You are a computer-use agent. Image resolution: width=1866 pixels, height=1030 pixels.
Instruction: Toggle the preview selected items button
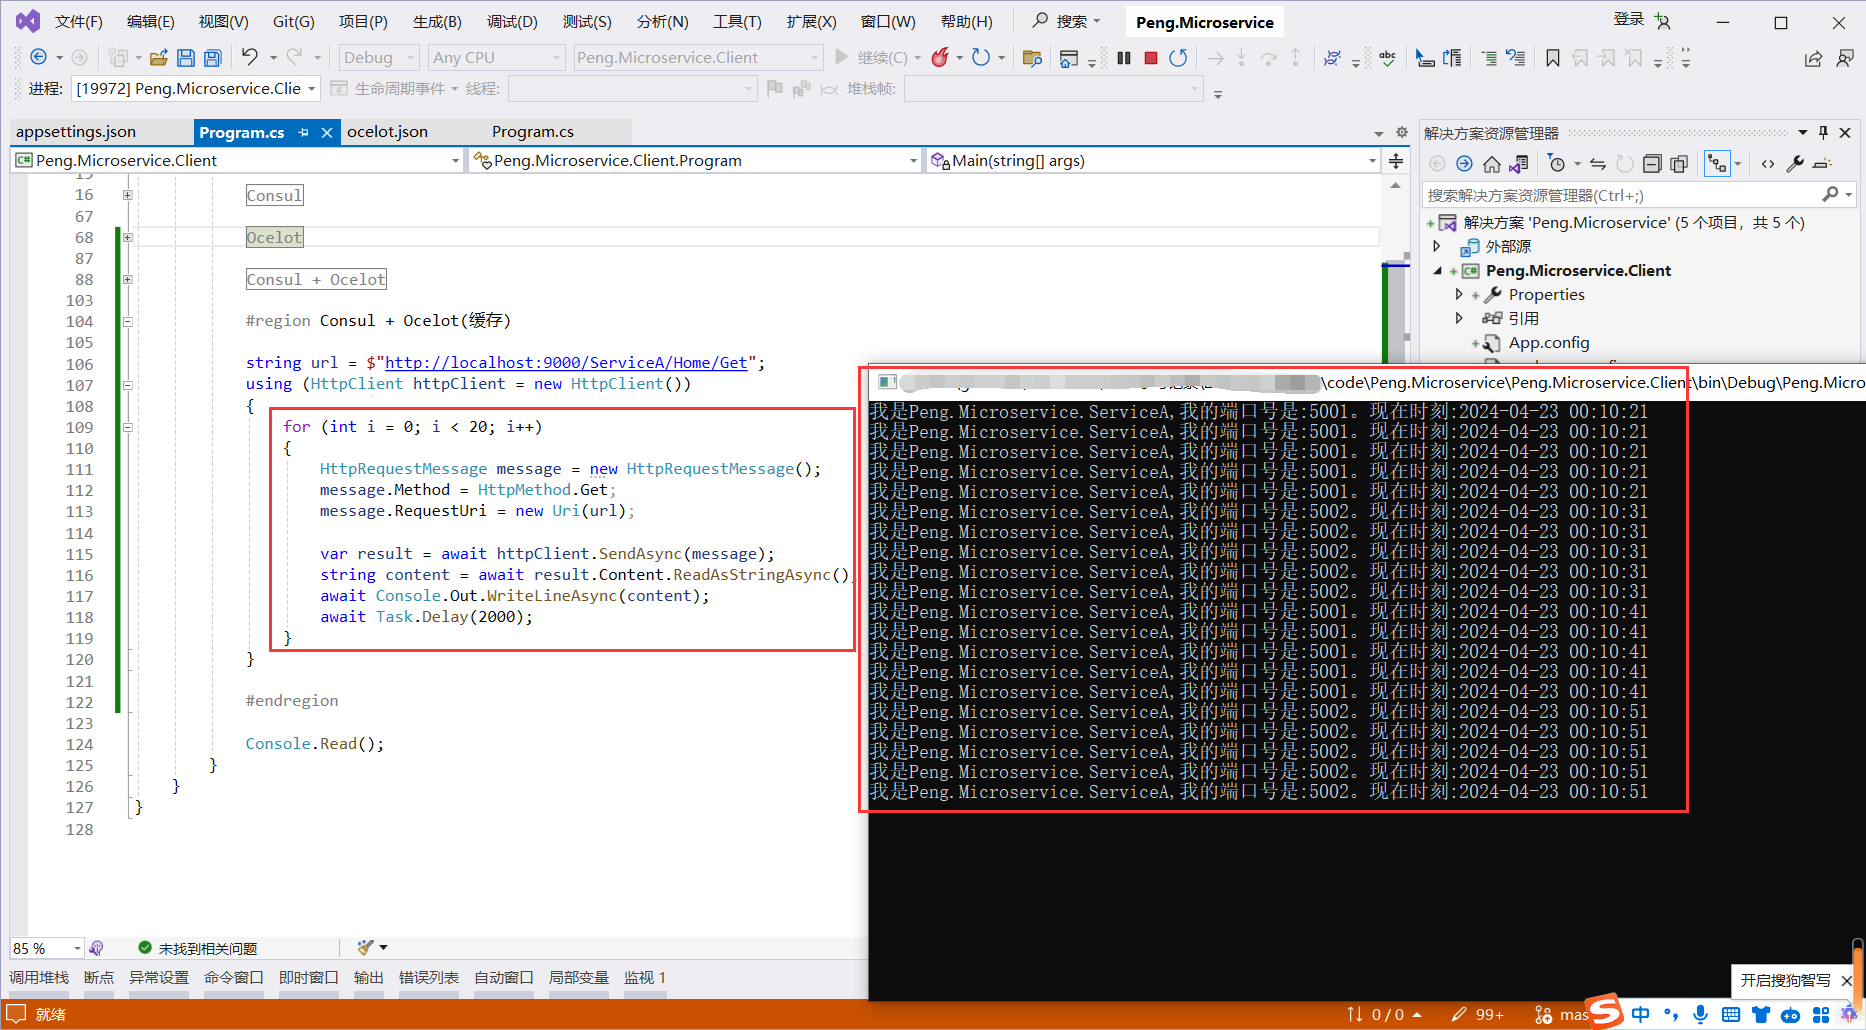coord(1822,164)
